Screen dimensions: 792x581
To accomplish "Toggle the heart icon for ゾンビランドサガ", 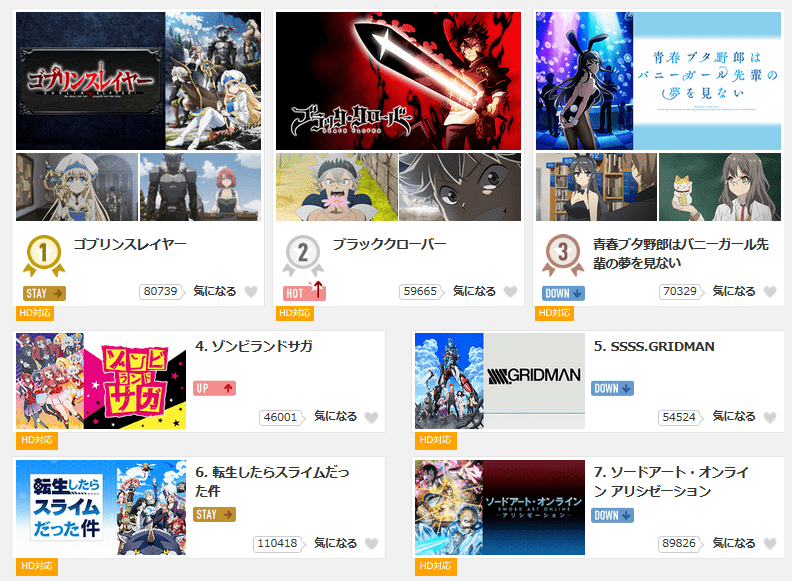I will pos(372,417).
